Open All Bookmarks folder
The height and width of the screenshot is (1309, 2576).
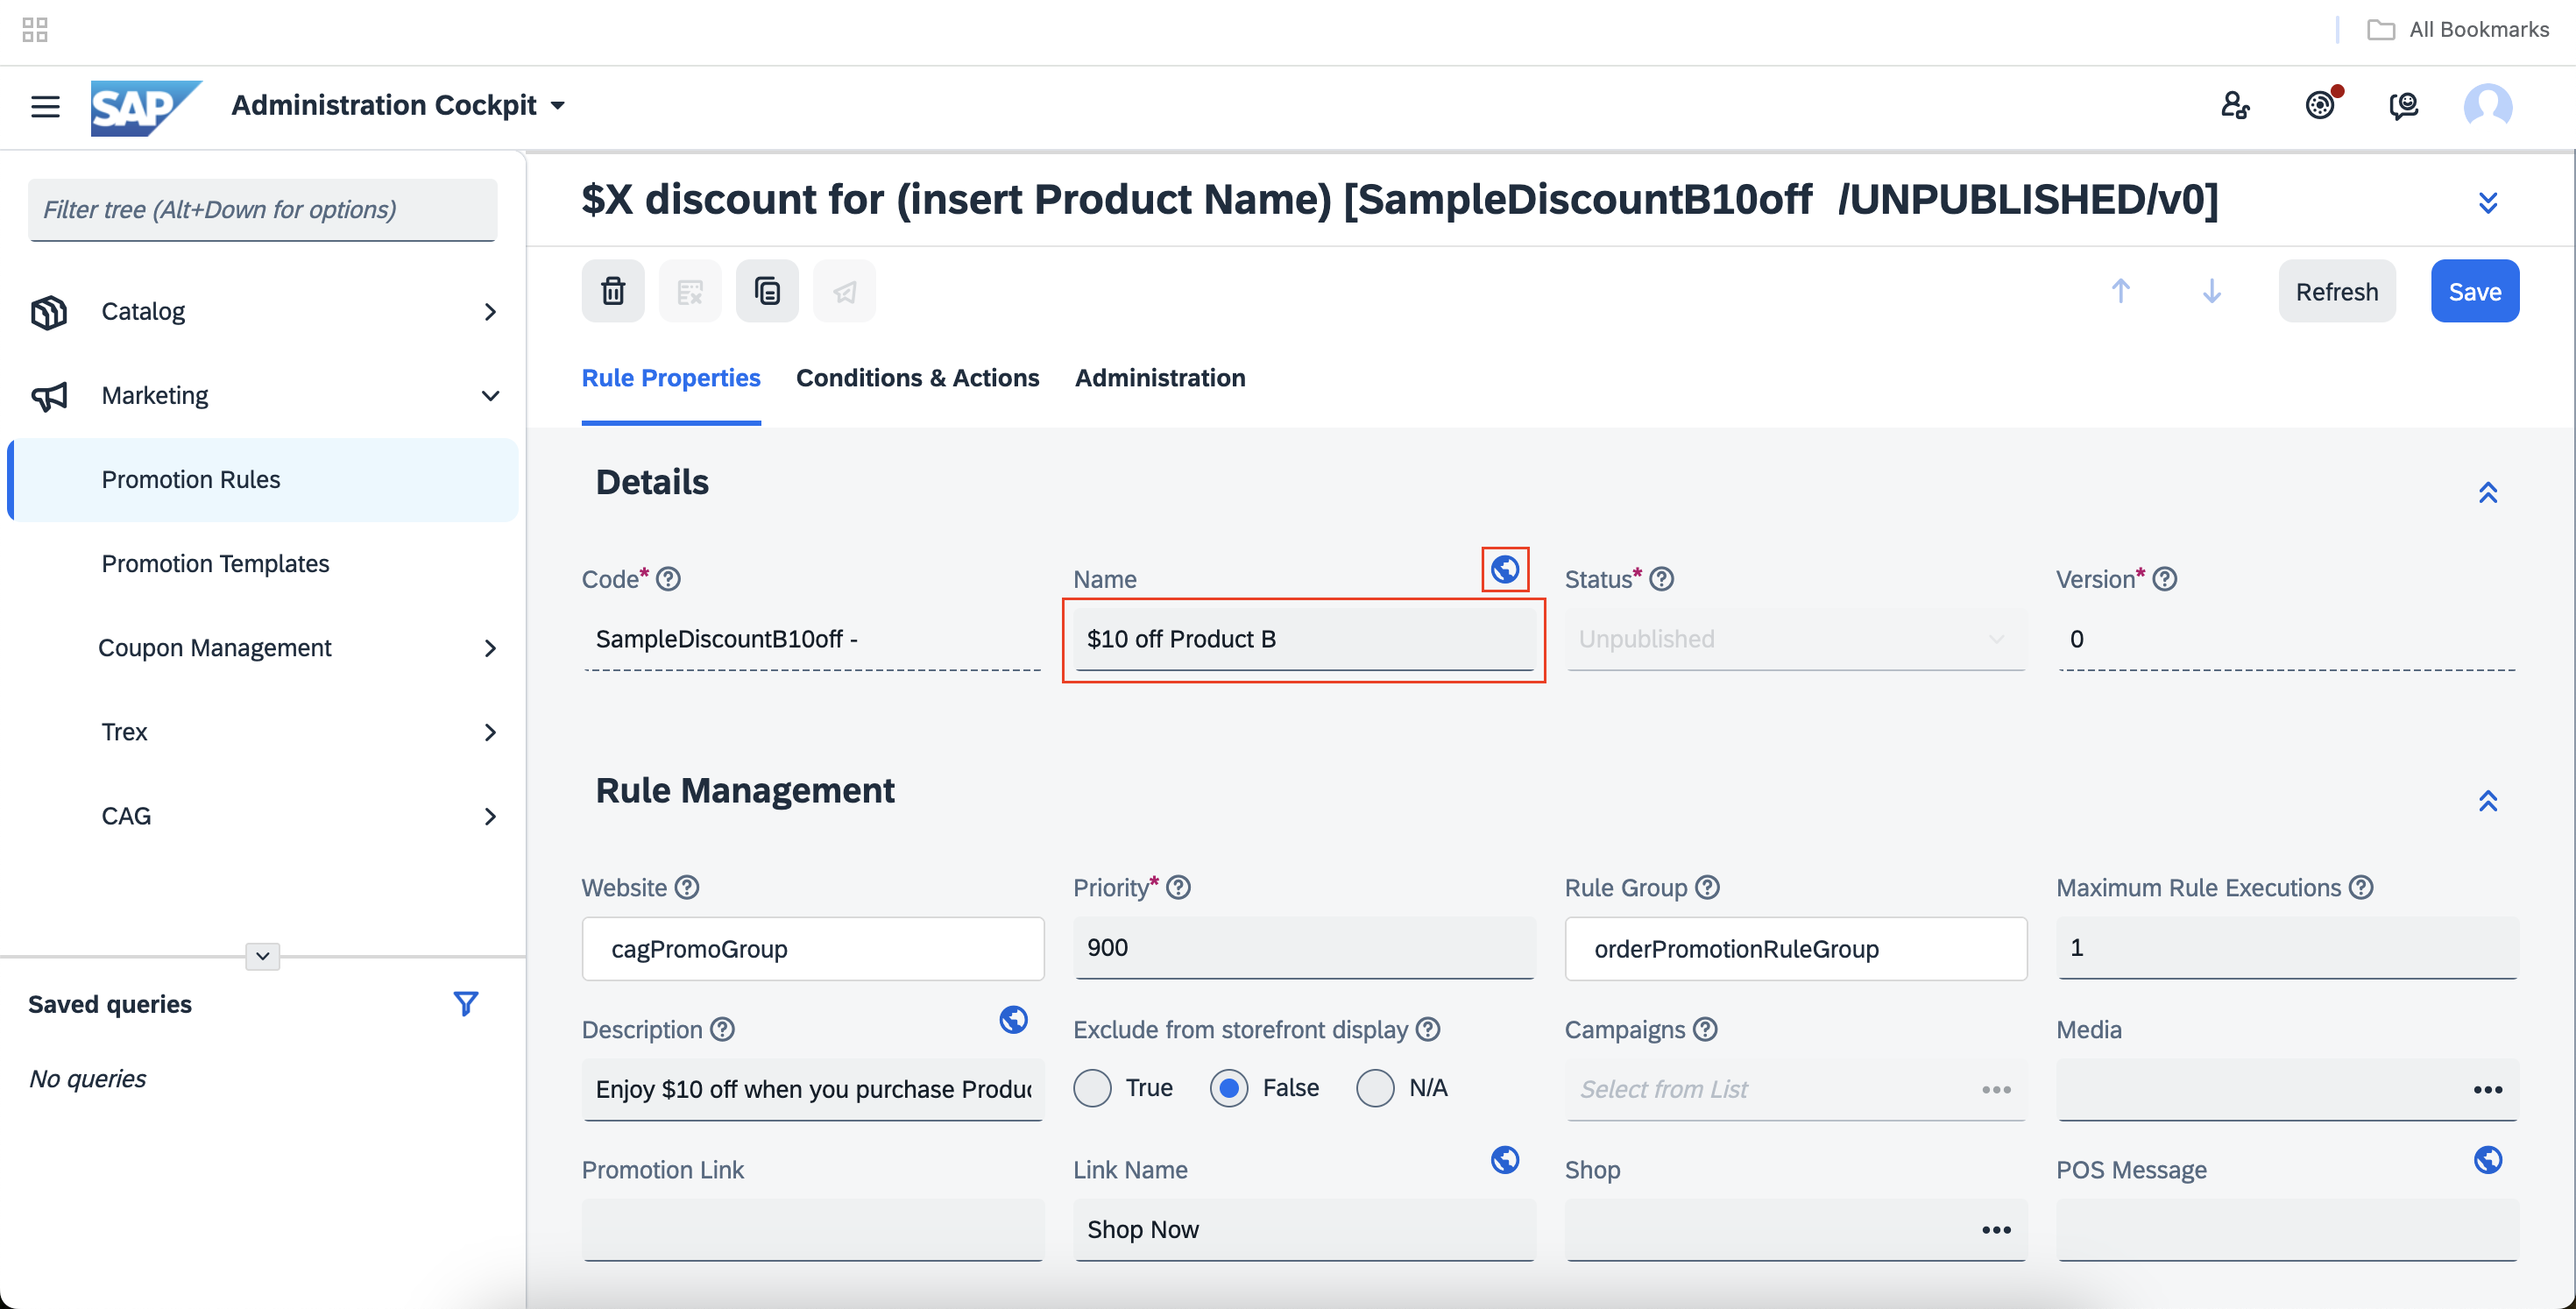[2459, 30]
